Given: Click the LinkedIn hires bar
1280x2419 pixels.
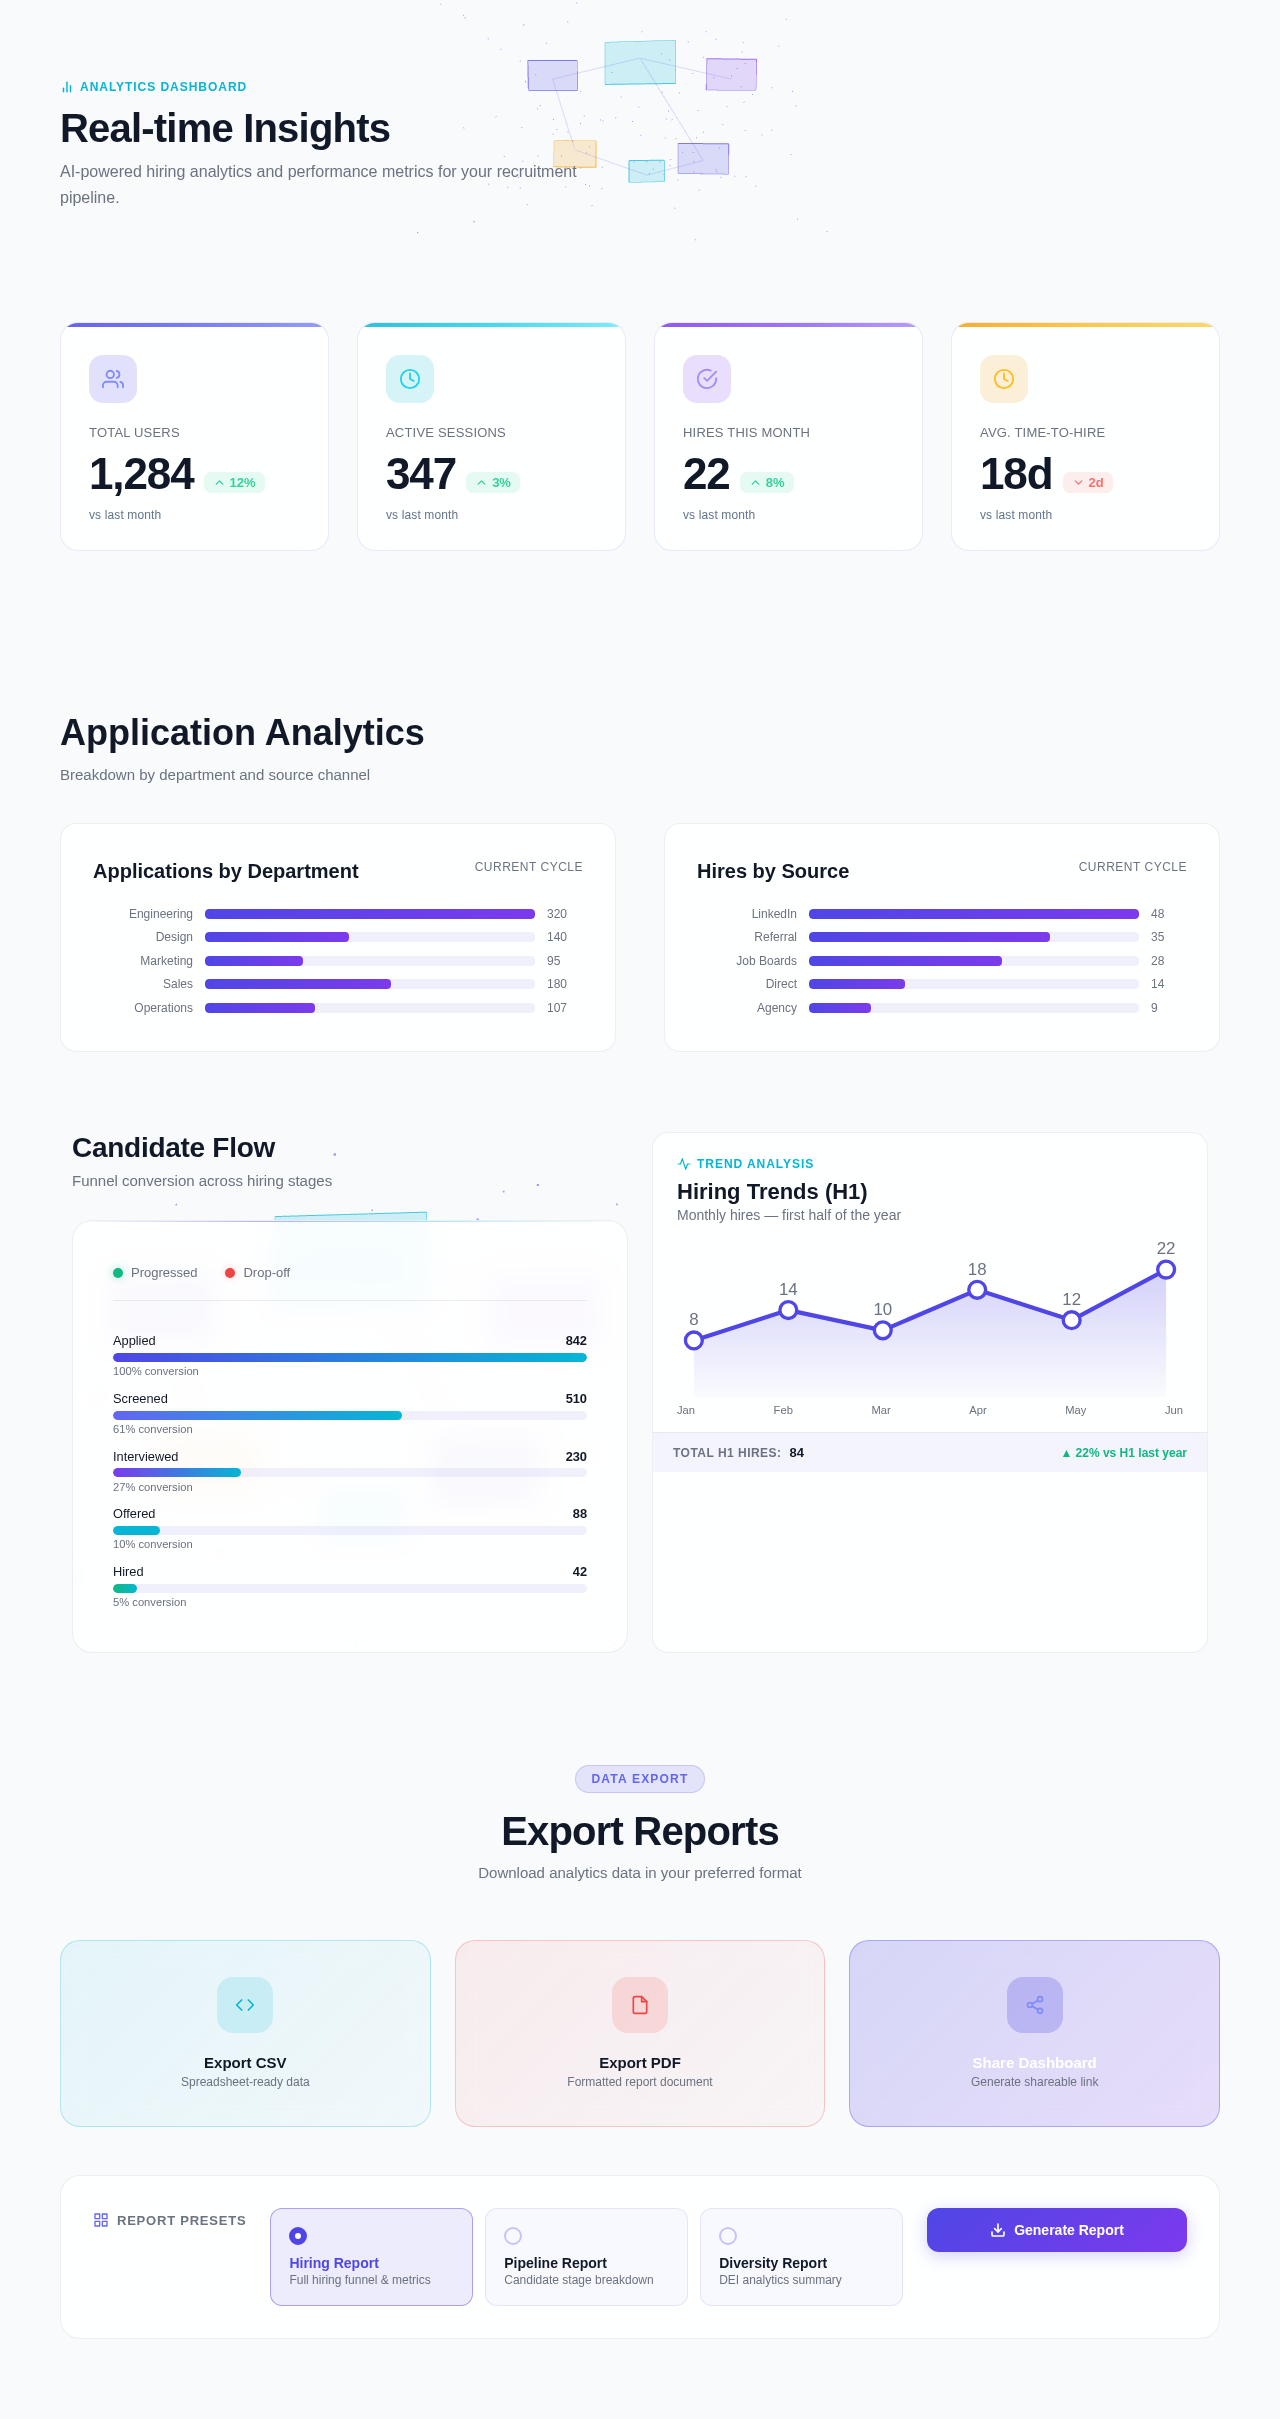Looking at the screenshot, I should pos(974,914).
